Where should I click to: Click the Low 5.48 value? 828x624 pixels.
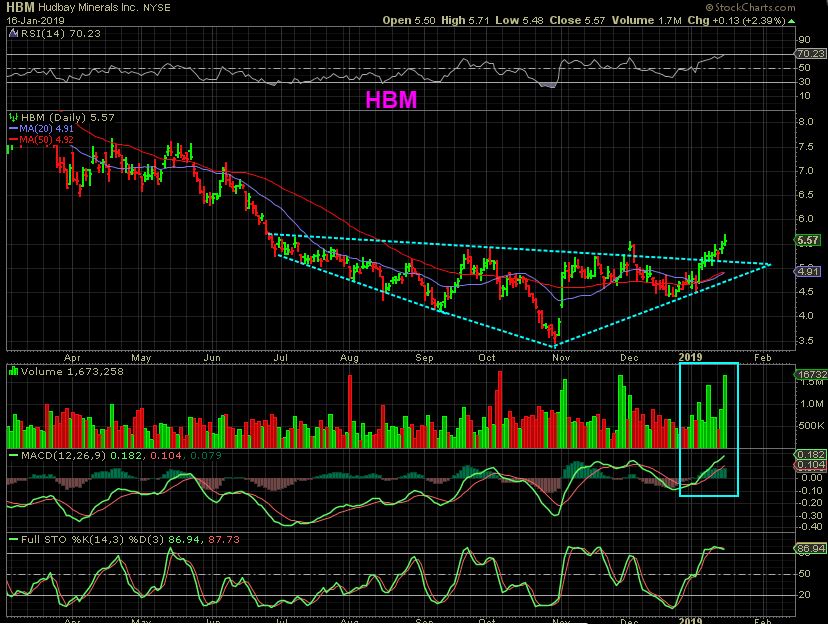(x=520, y=21)
